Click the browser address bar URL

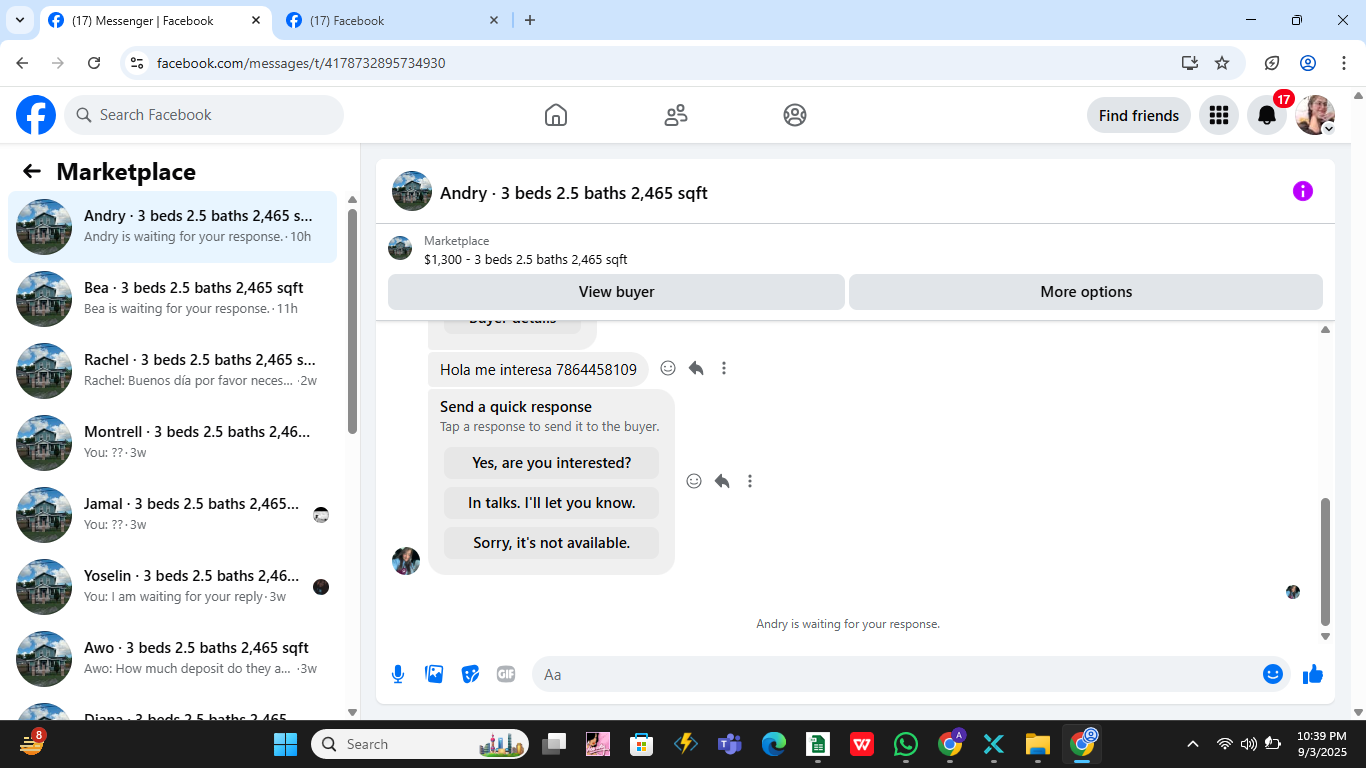click(x=301, y=63)
